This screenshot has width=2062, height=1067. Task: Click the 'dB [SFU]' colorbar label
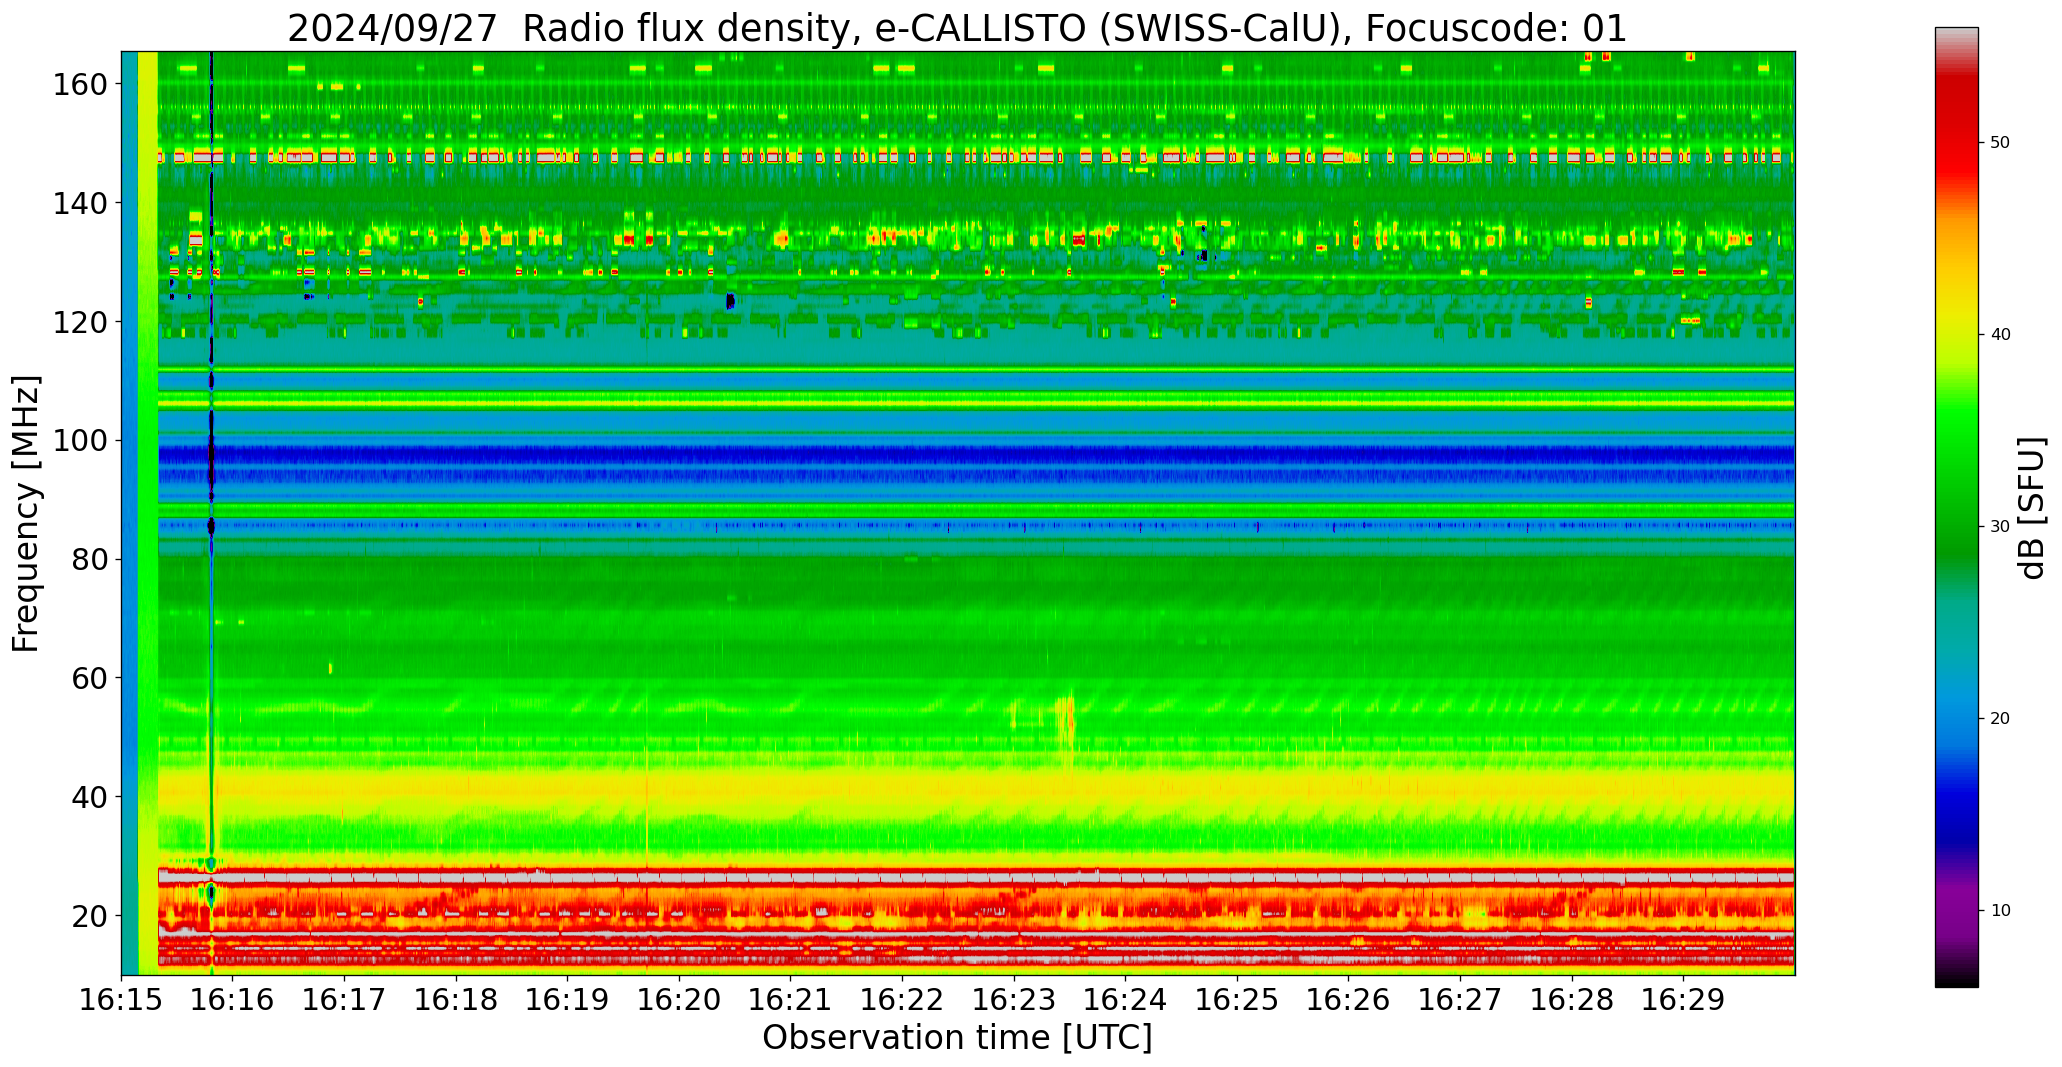[2032, 507]
